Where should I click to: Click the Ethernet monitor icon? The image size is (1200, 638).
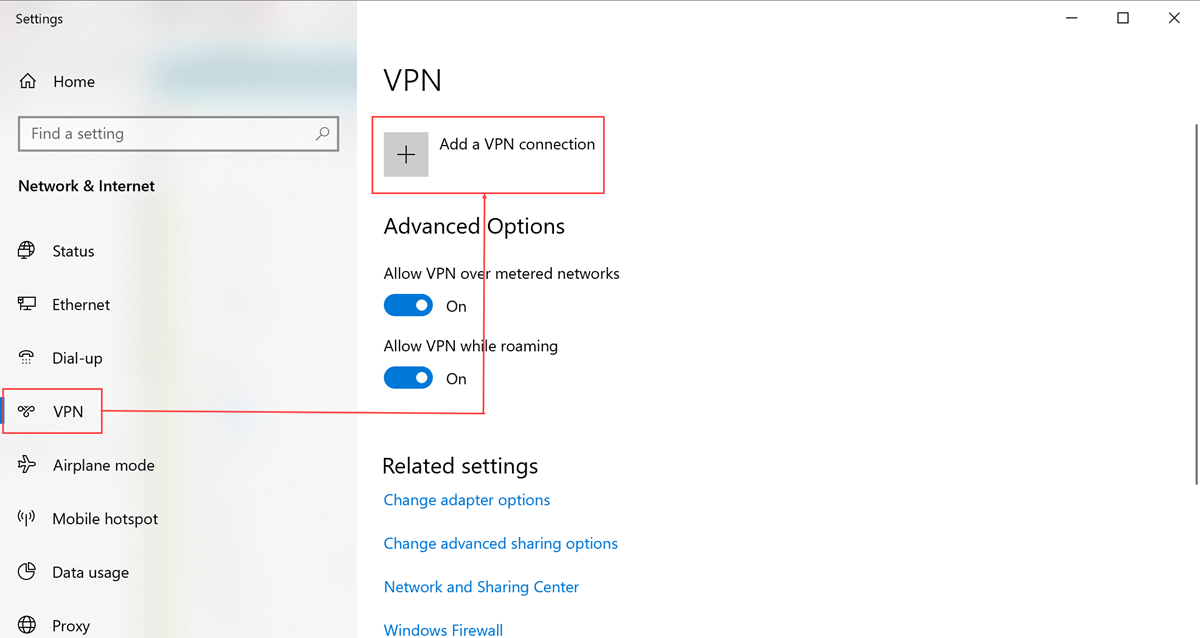pyautogui.click(x=27, y=305)
